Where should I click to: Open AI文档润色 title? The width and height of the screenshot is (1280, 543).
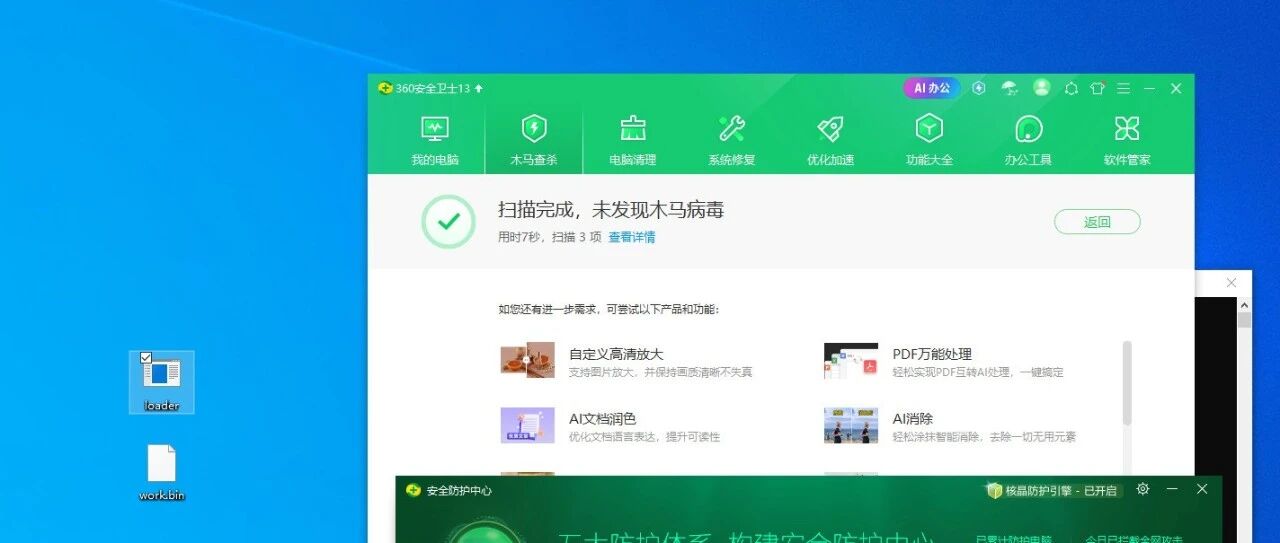click(603, 419)
